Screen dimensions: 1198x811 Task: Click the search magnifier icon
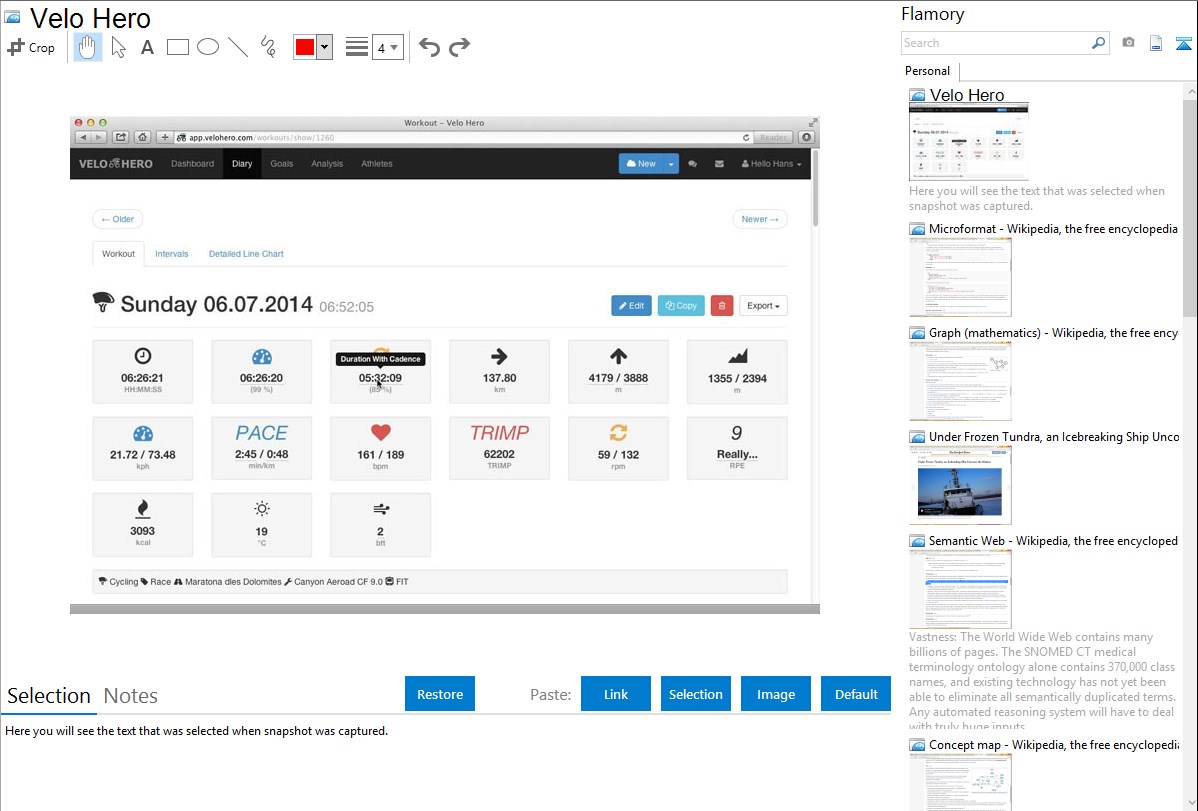tap(1099, 43)
